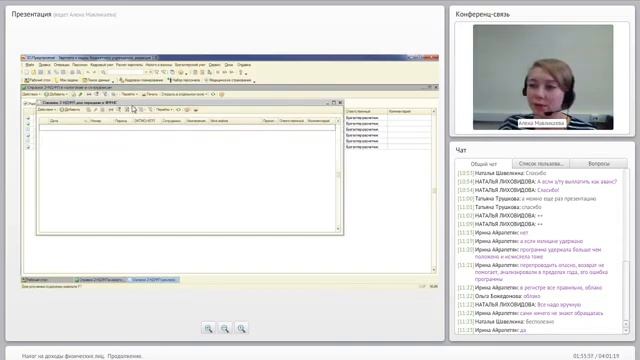Click the inner window's vertical scrollbar down arrow

pos(338,229)
